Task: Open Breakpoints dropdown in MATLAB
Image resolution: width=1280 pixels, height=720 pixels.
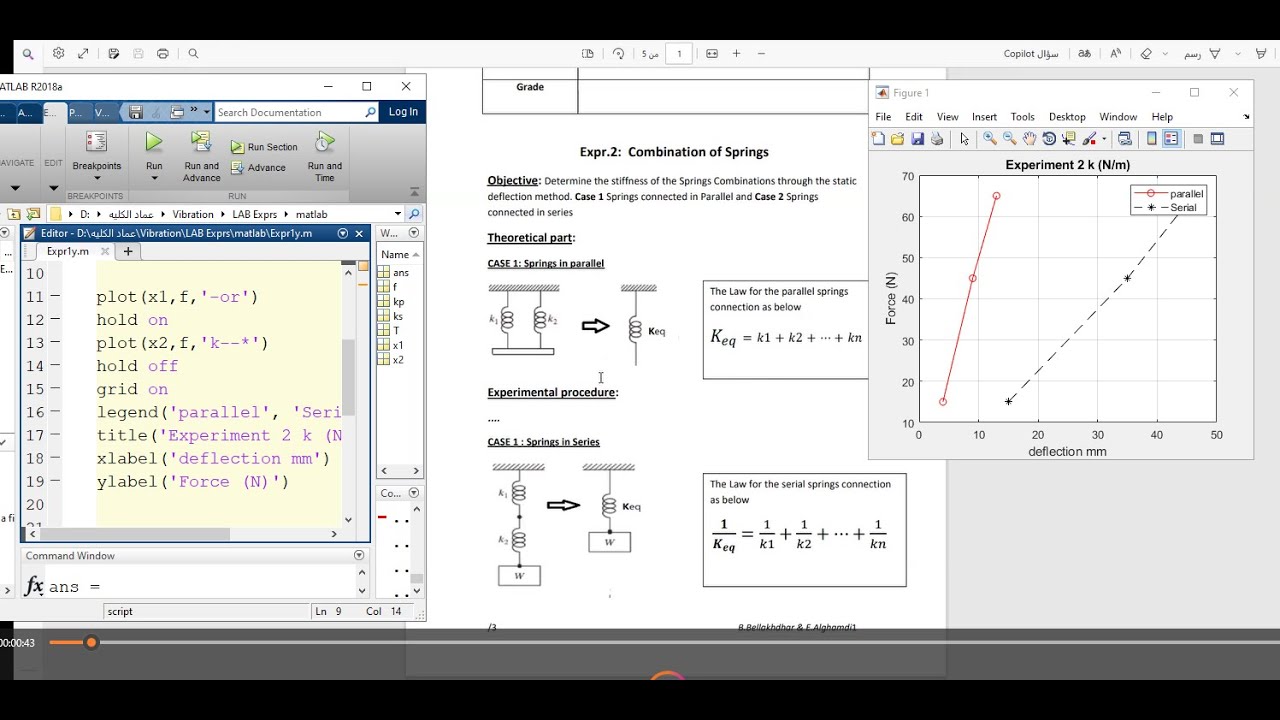Action: tap(97, 178)
